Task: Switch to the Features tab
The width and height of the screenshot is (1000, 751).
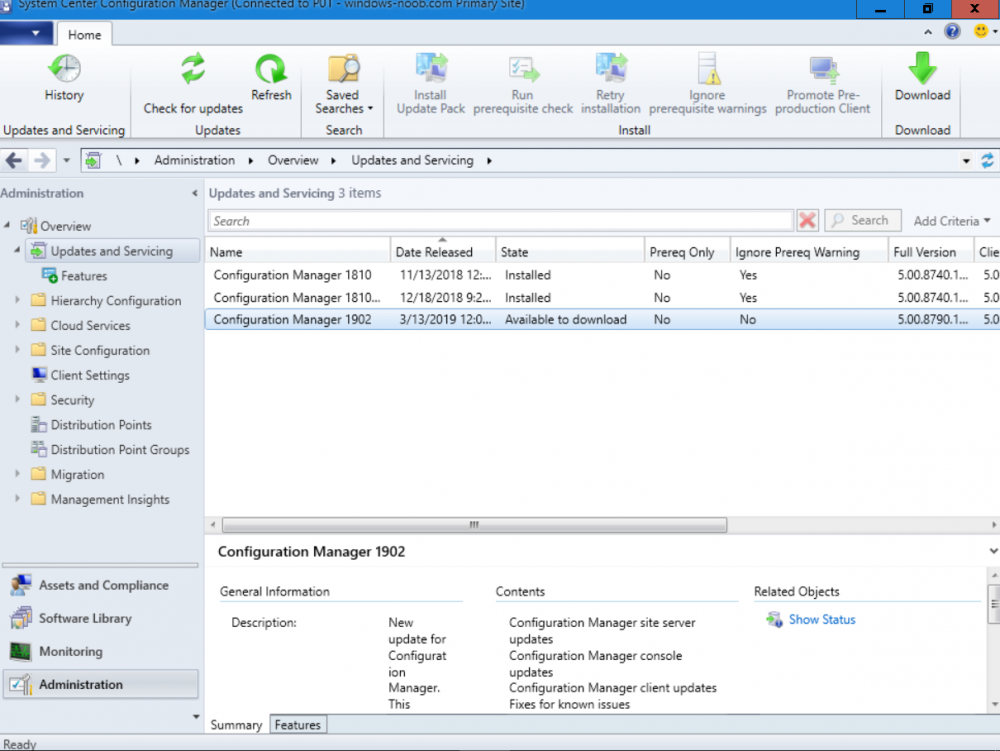Action: [x=298, y=725]
